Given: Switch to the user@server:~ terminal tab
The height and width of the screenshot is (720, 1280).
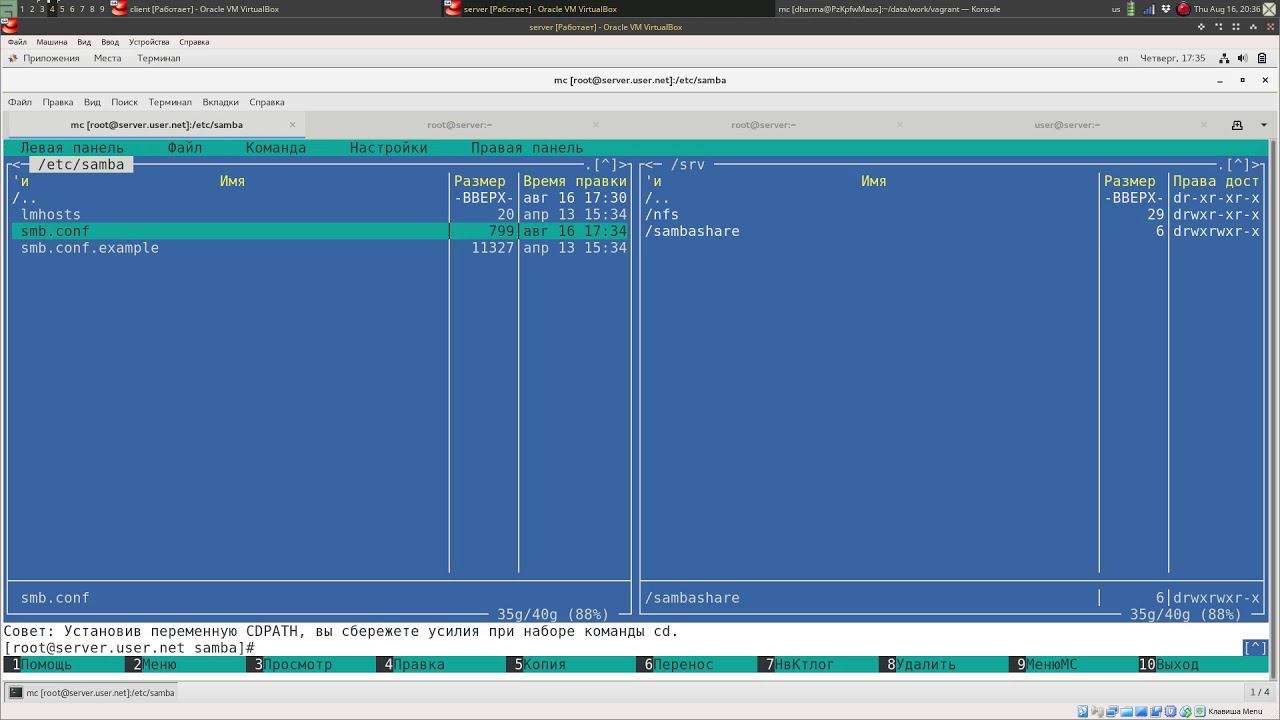Looking at the screenshot, I should (1067, 125).
